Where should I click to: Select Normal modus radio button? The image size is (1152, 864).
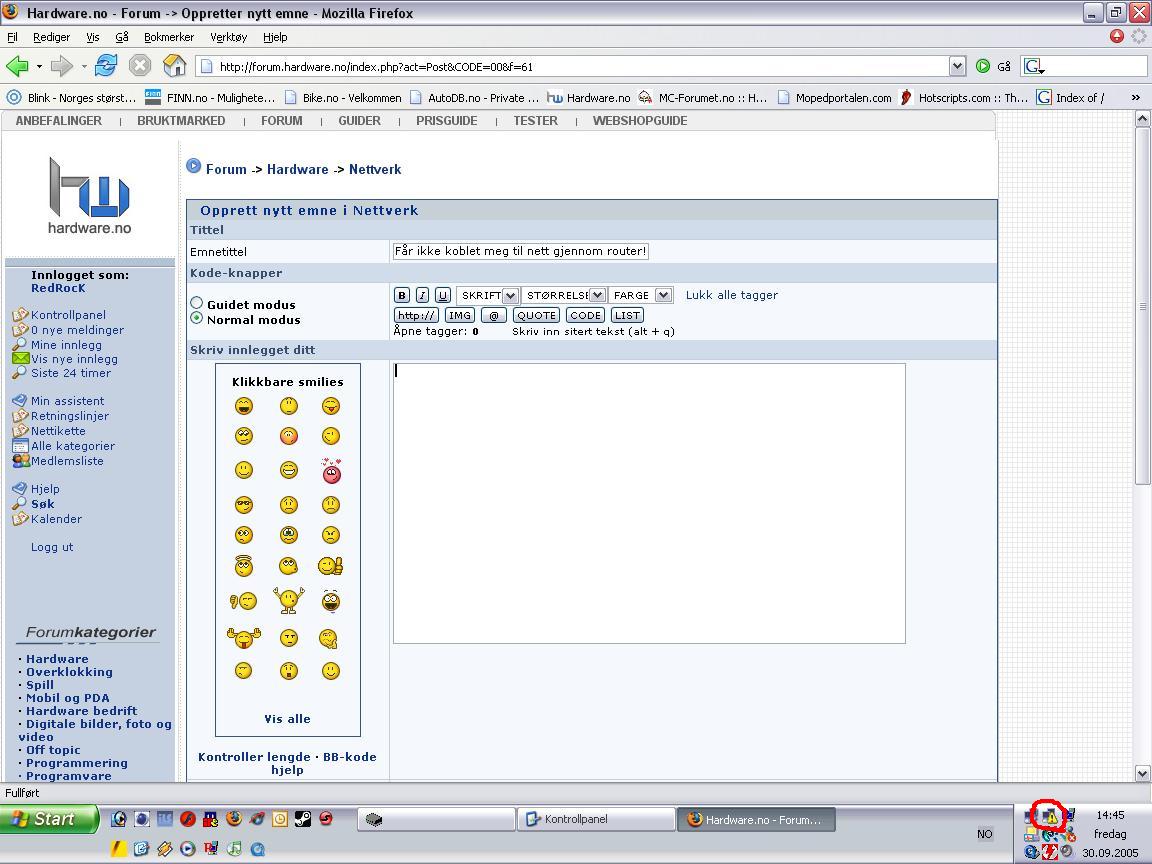[x=197, y=318]
